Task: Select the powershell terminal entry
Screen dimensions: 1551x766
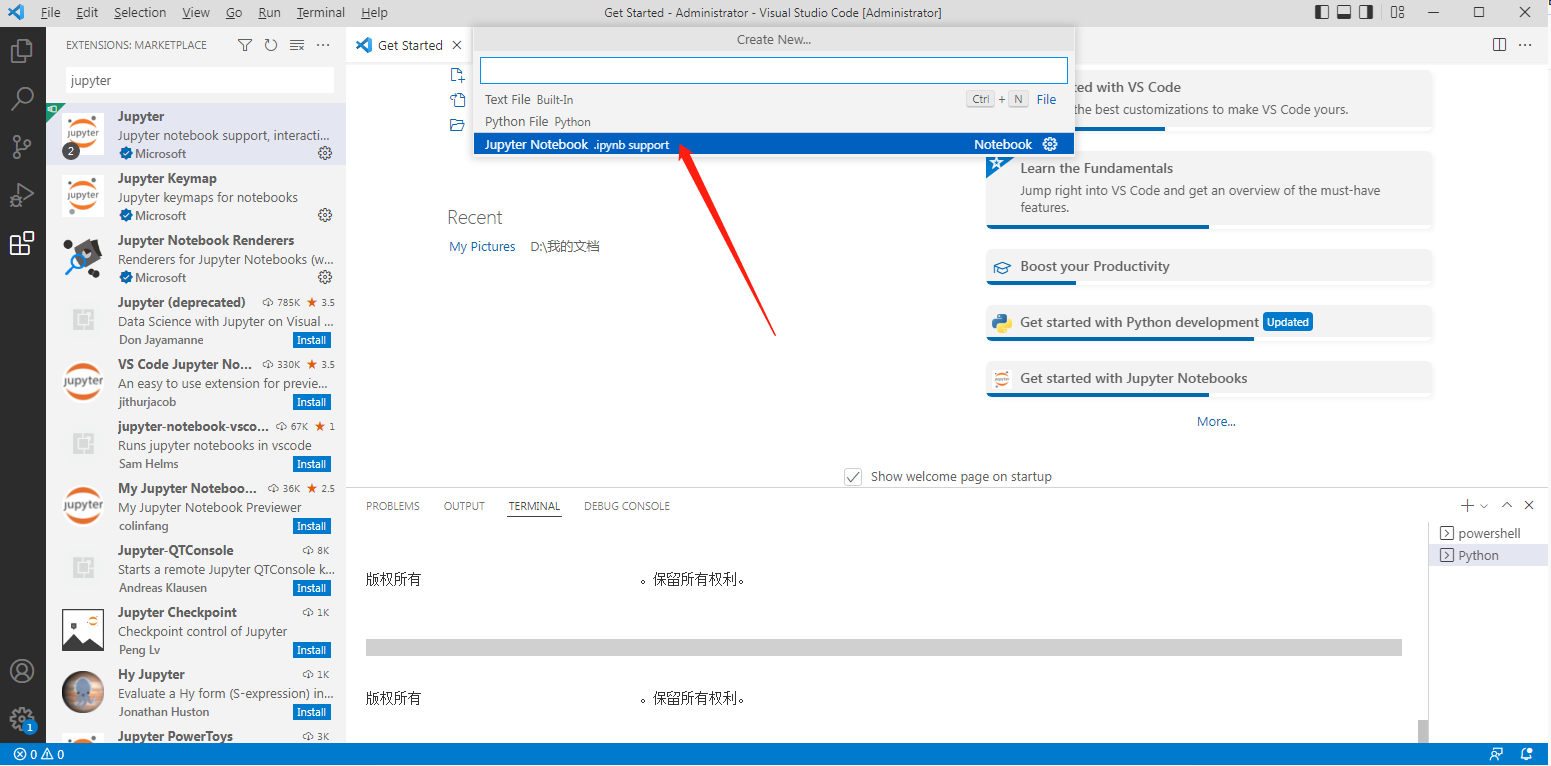Action: click(1489, 533)
